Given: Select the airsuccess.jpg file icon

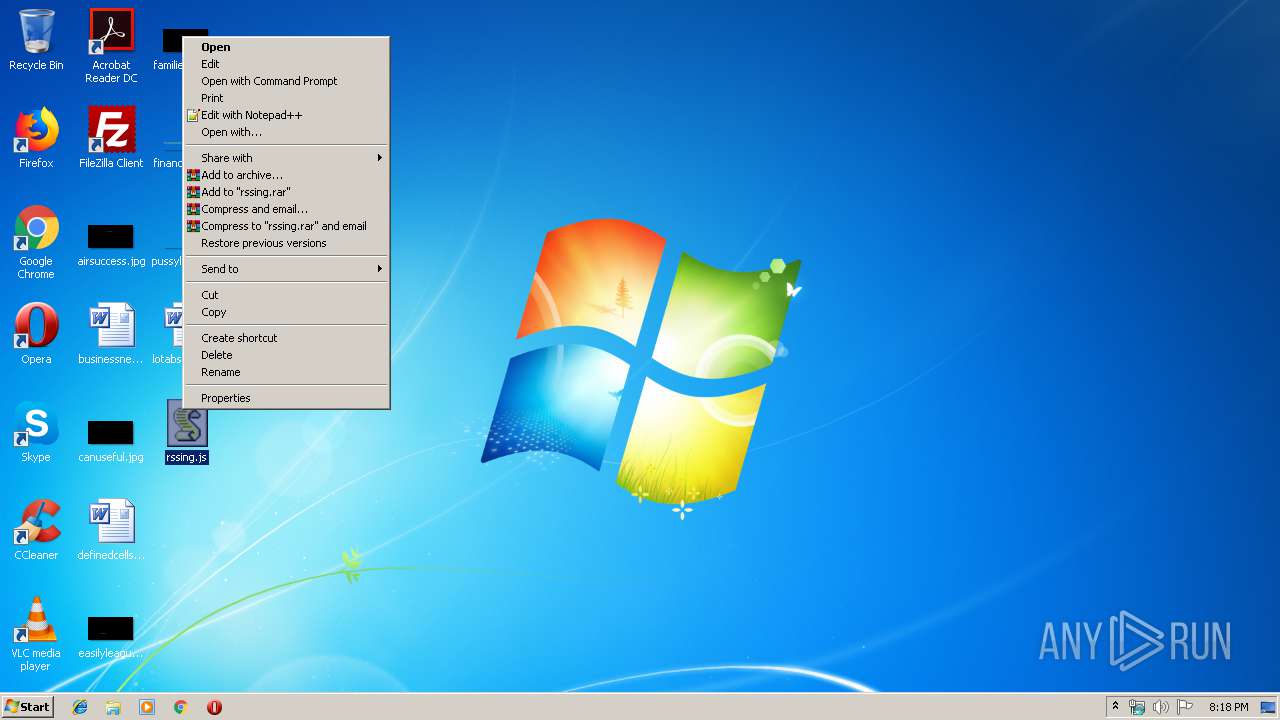Looking at the screenshot, I should 111,246.
